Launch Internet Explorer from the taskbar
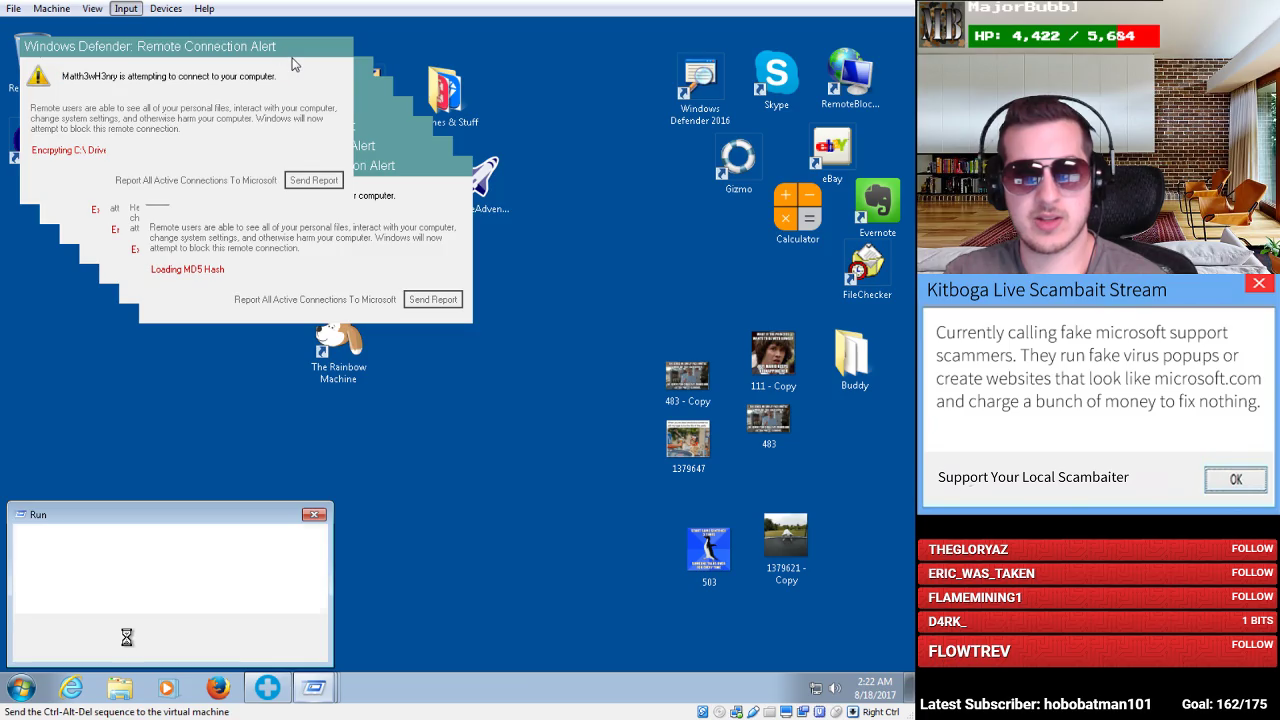 pos(71,688)
